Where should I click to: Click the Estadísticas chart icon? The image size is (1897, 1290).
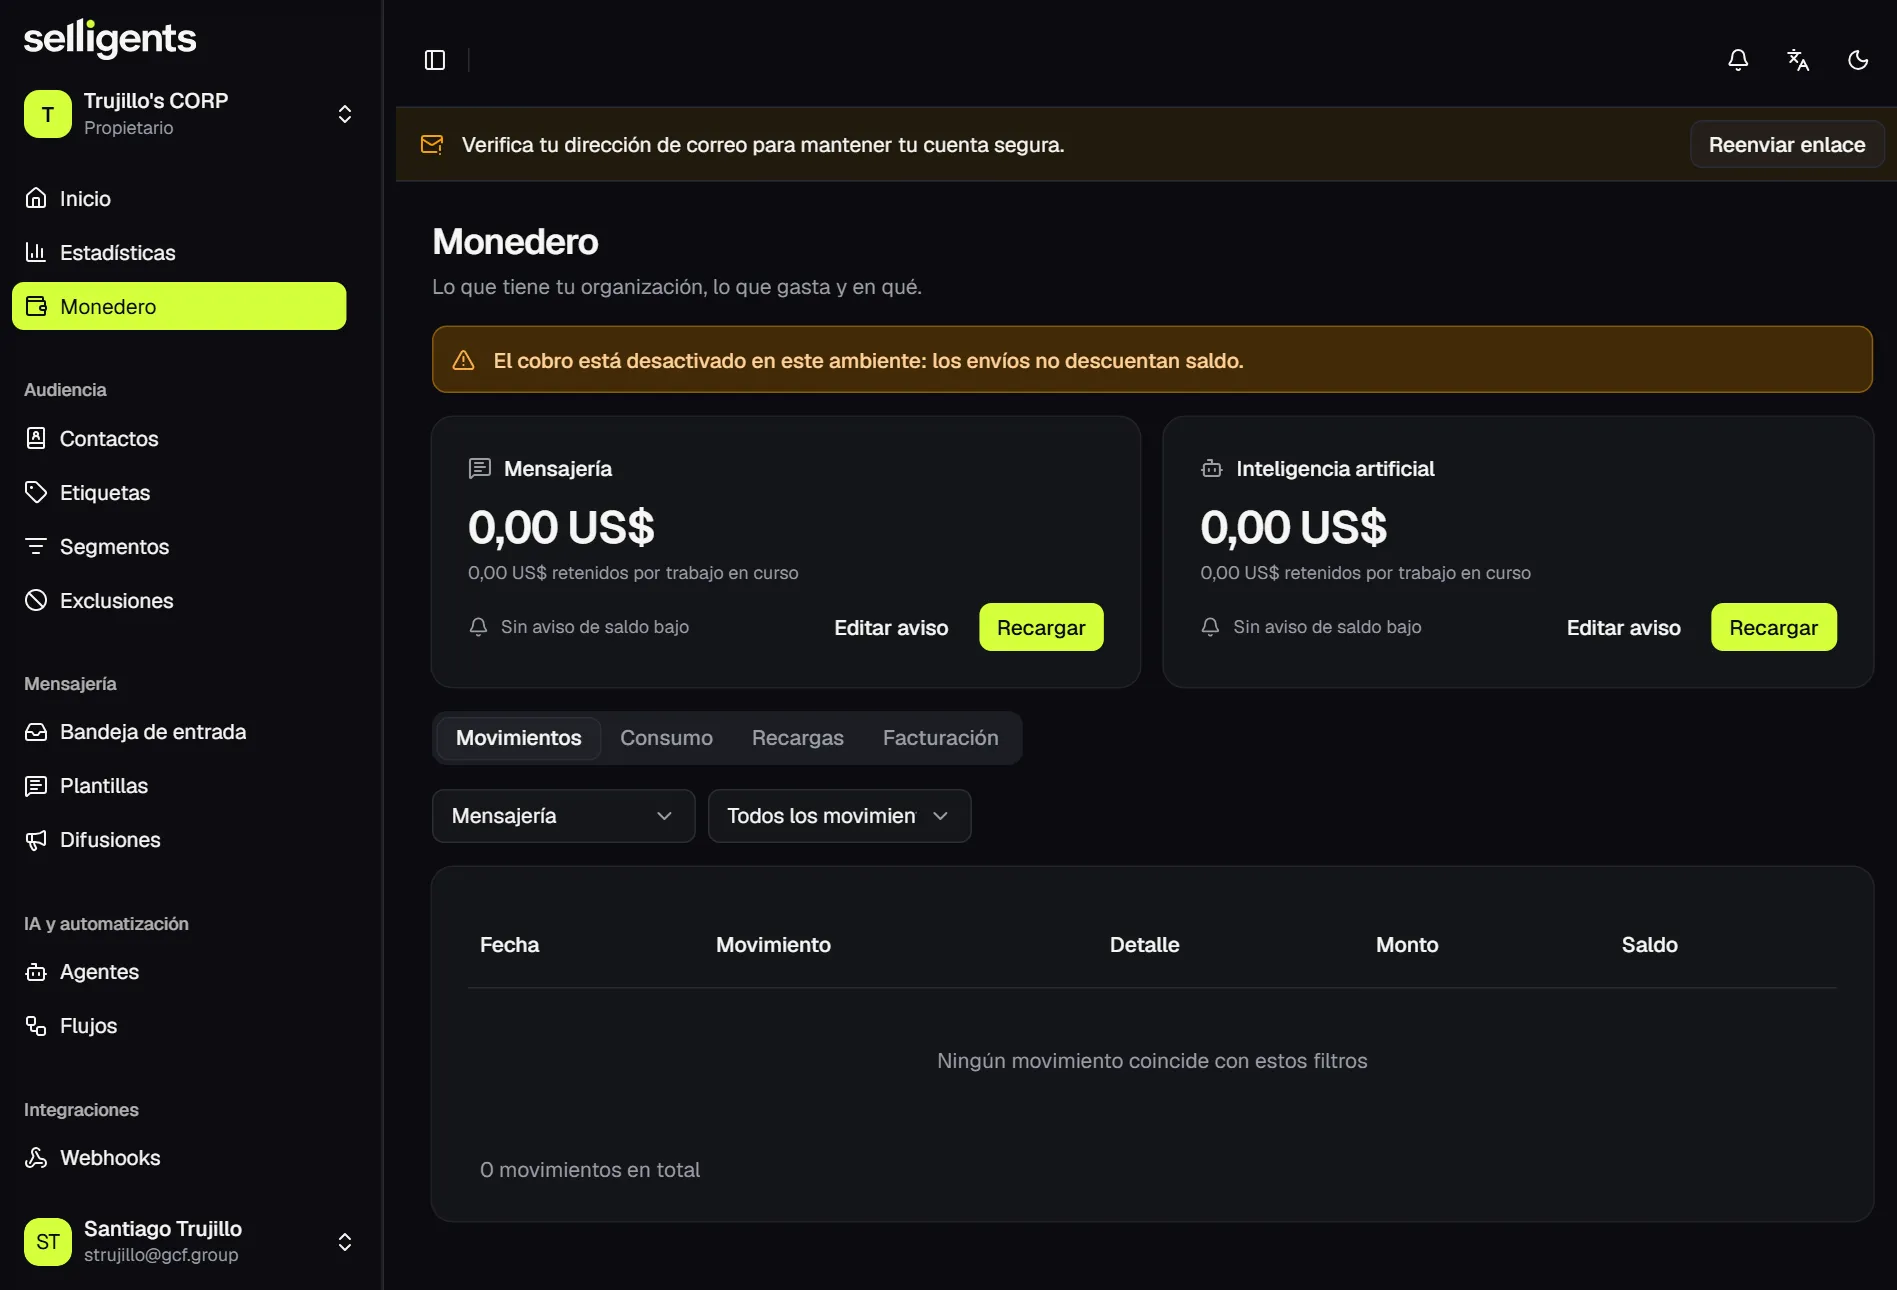tap(36, 252)
